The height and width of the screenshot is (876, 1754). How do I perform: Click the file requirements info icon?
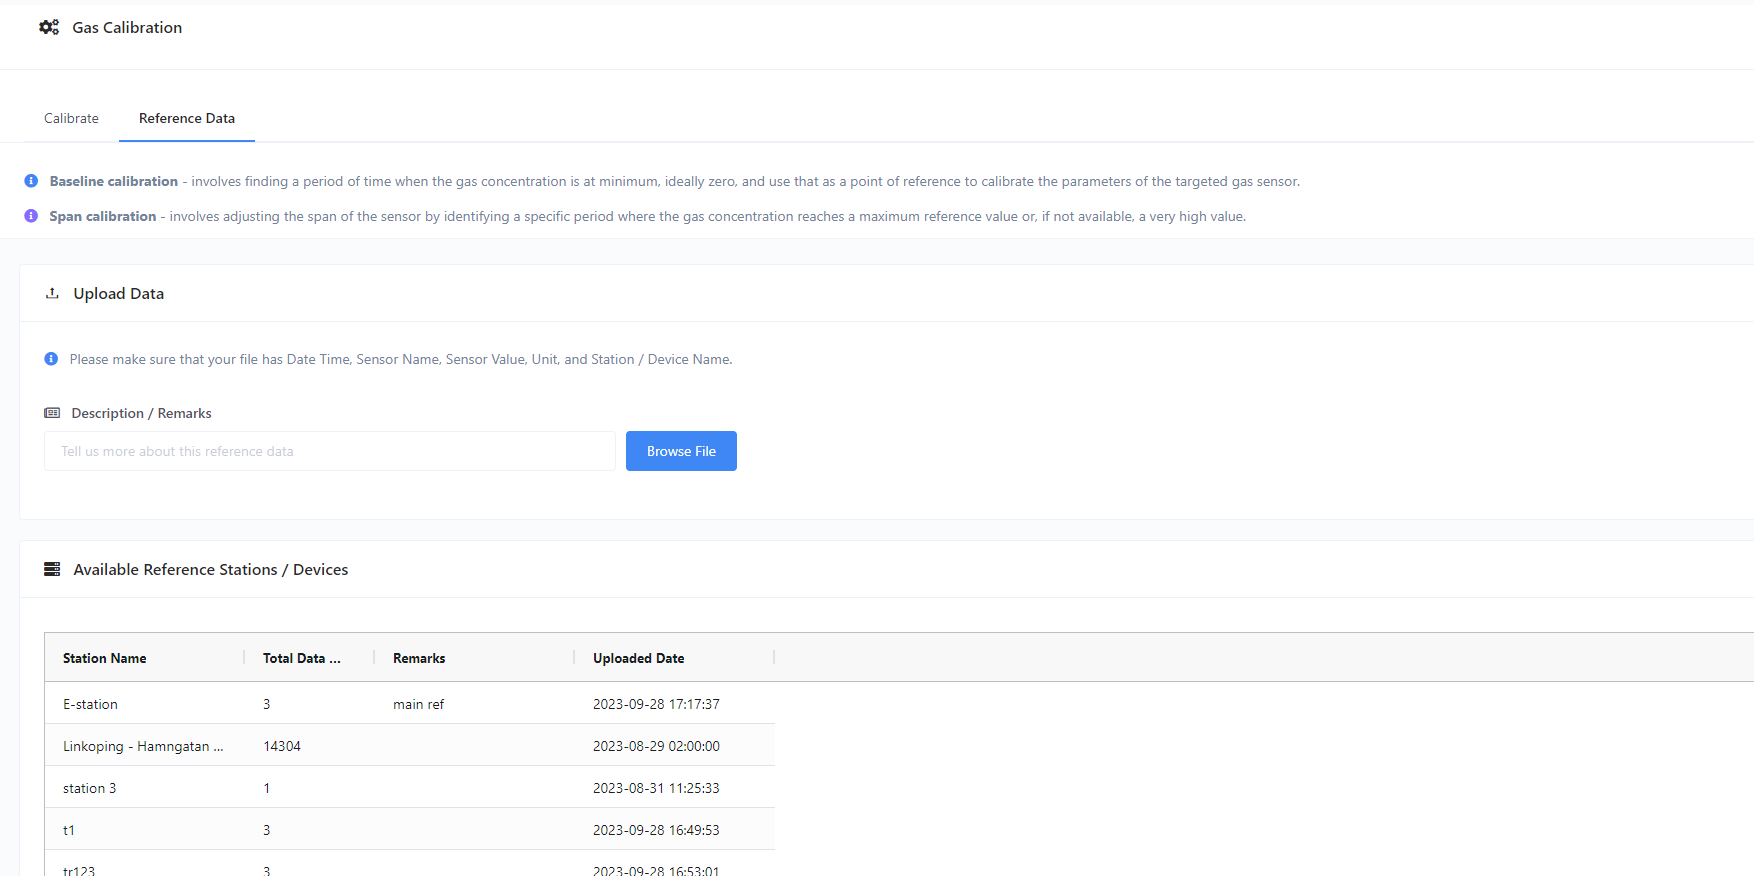(x=51, y=359)
